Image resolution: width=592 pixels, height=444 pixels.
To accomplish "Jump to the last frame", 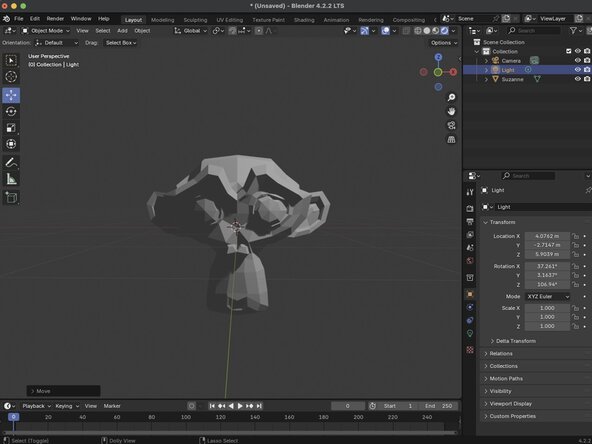I will pos(259,406).
